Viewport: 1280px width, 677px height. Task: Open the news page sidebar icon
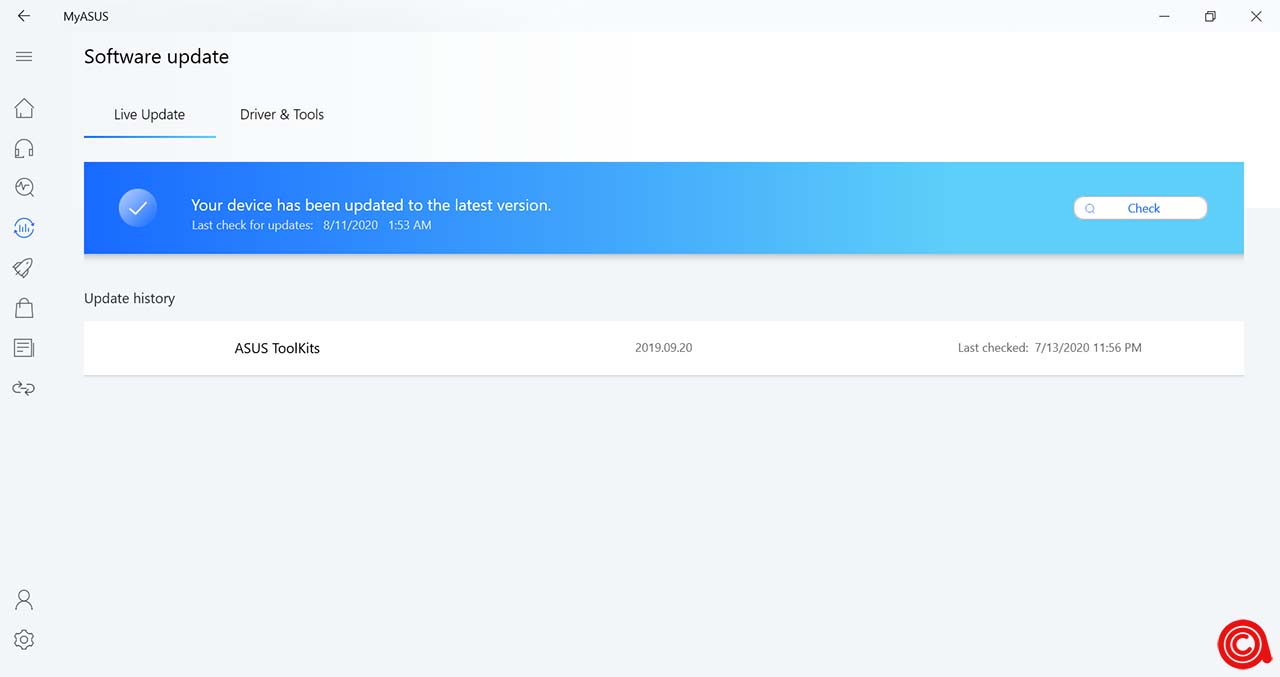(24, 348)
